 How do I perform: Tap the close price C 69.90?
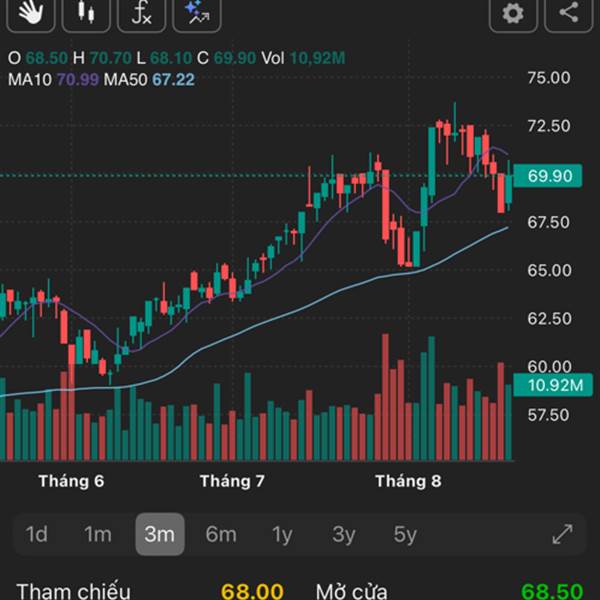coord(227,58)
